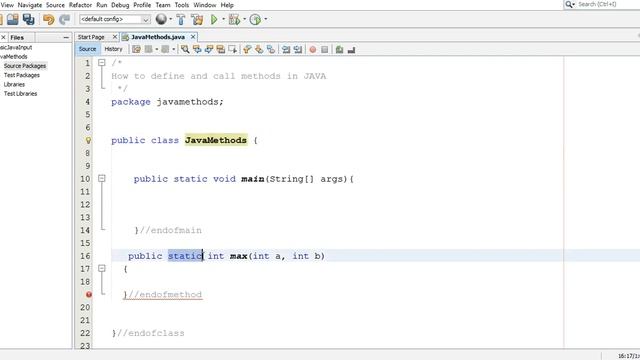Click Shift Line Left editor icon

point(286,49)
